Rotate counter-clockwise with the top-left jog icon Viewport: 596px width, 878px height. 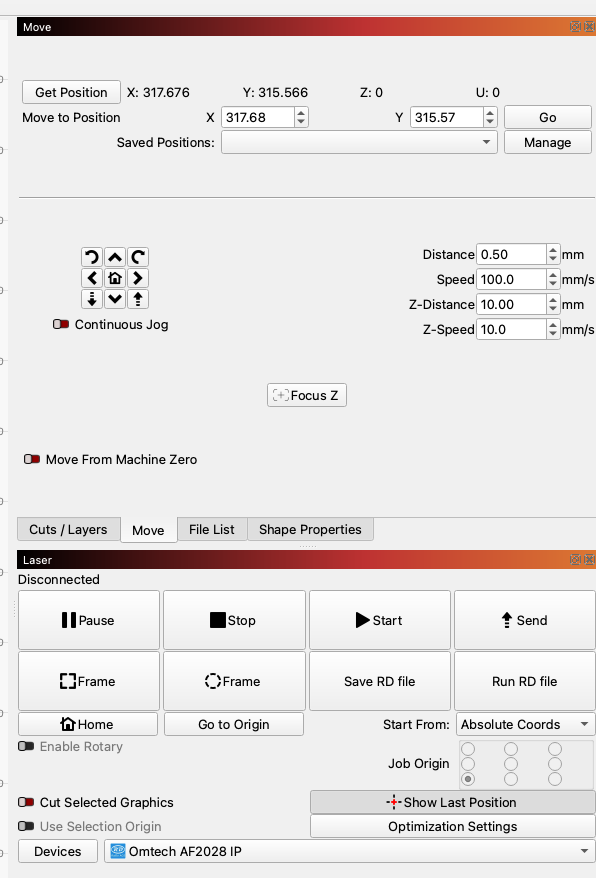point(92,257)
